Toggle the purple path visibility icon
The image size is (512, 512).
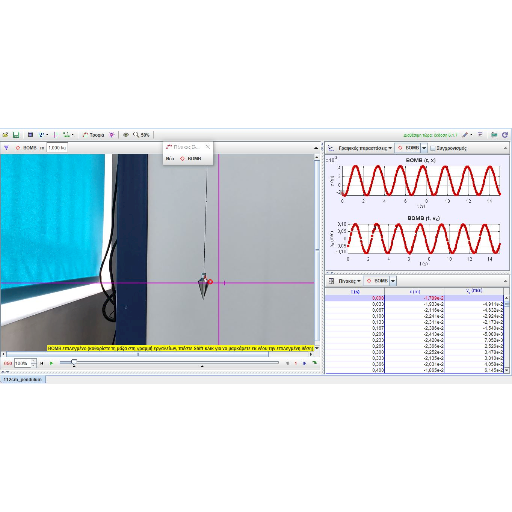pyautogui.click(x=112, y=135)
